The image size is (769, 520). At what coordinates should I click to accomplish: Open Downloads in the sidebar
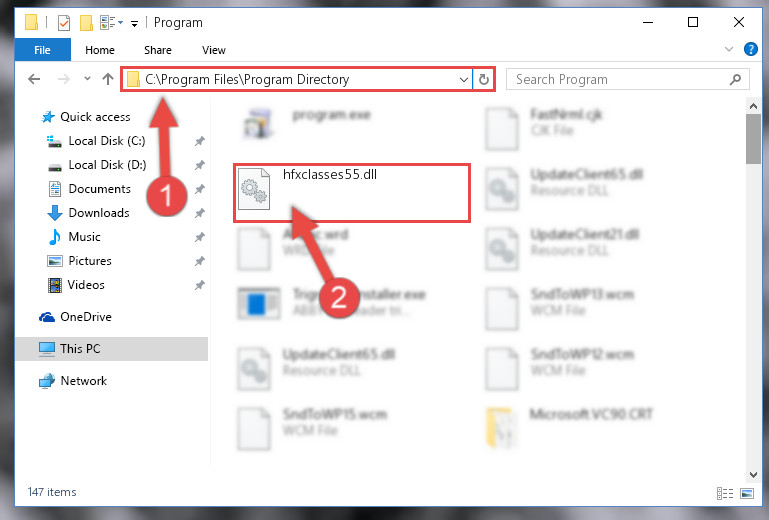99,213
